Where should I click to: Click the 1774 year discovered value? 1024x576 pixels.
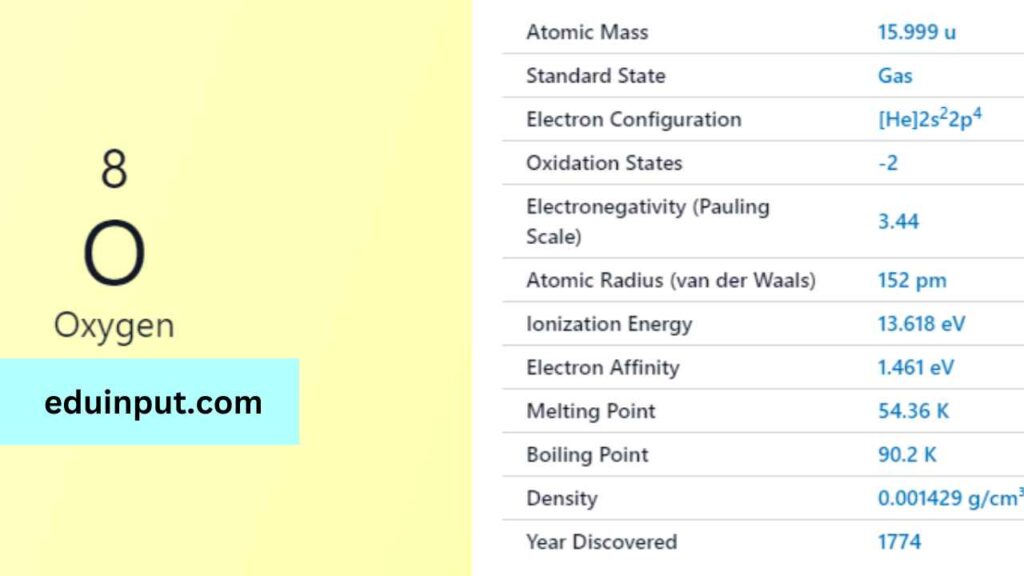coord(899,542)
